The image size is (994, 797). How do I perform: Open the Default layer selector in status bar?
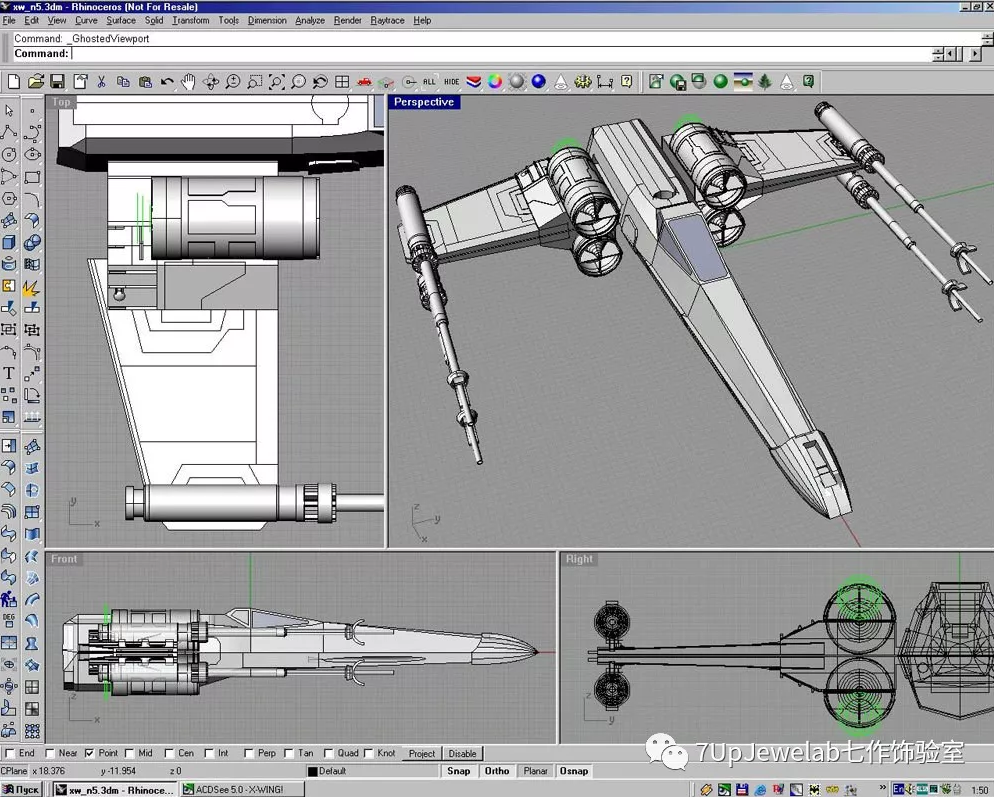click(370, 771)
